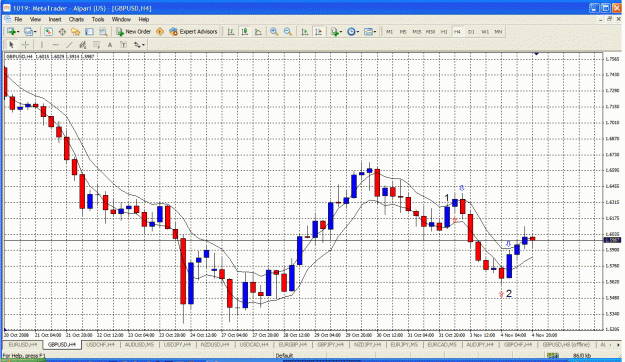This screenshot has width=625, height=362.
Task: Switch to the NZDUSD,H4 chart tab
Action: [216, 344]
